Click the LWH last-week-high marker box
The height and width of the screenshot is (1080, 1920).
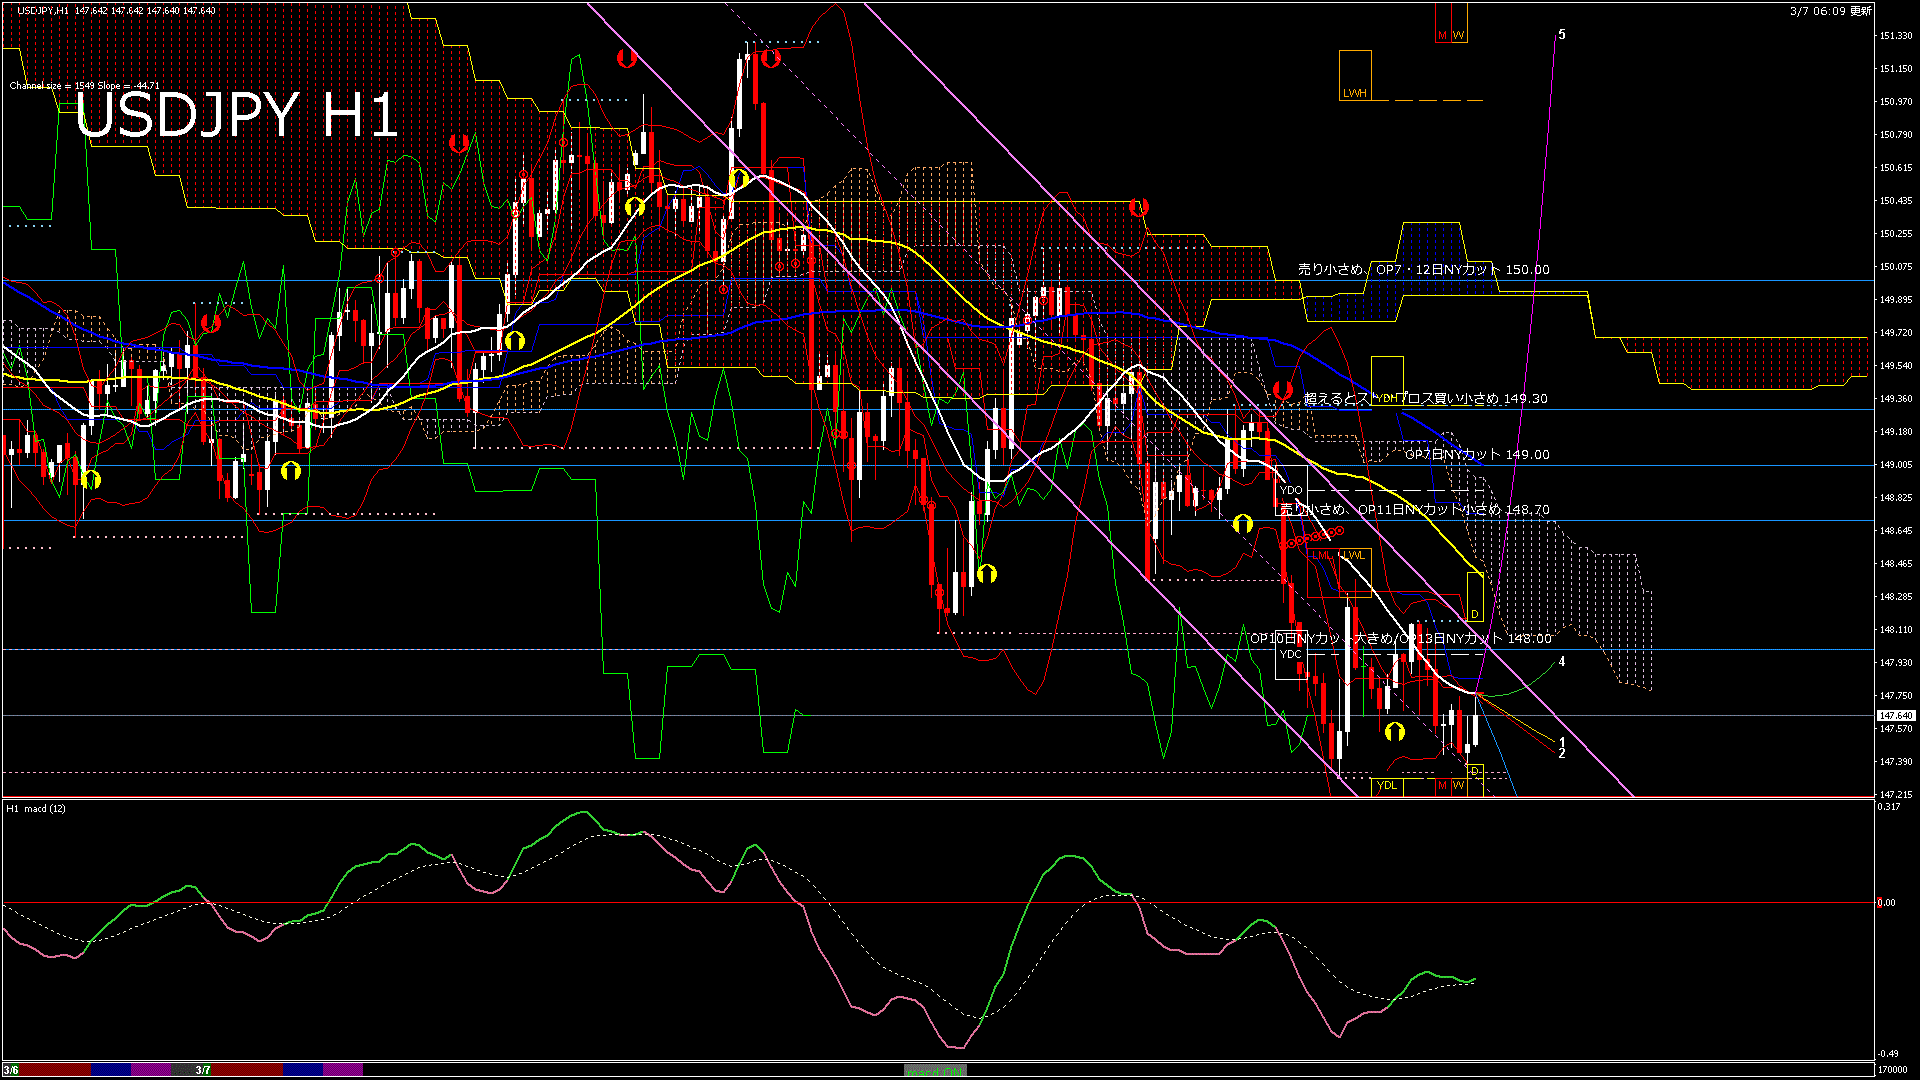point(1355,76)
